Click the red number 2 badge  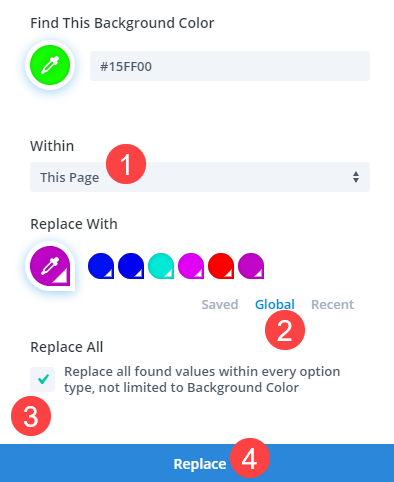point(285,330)
